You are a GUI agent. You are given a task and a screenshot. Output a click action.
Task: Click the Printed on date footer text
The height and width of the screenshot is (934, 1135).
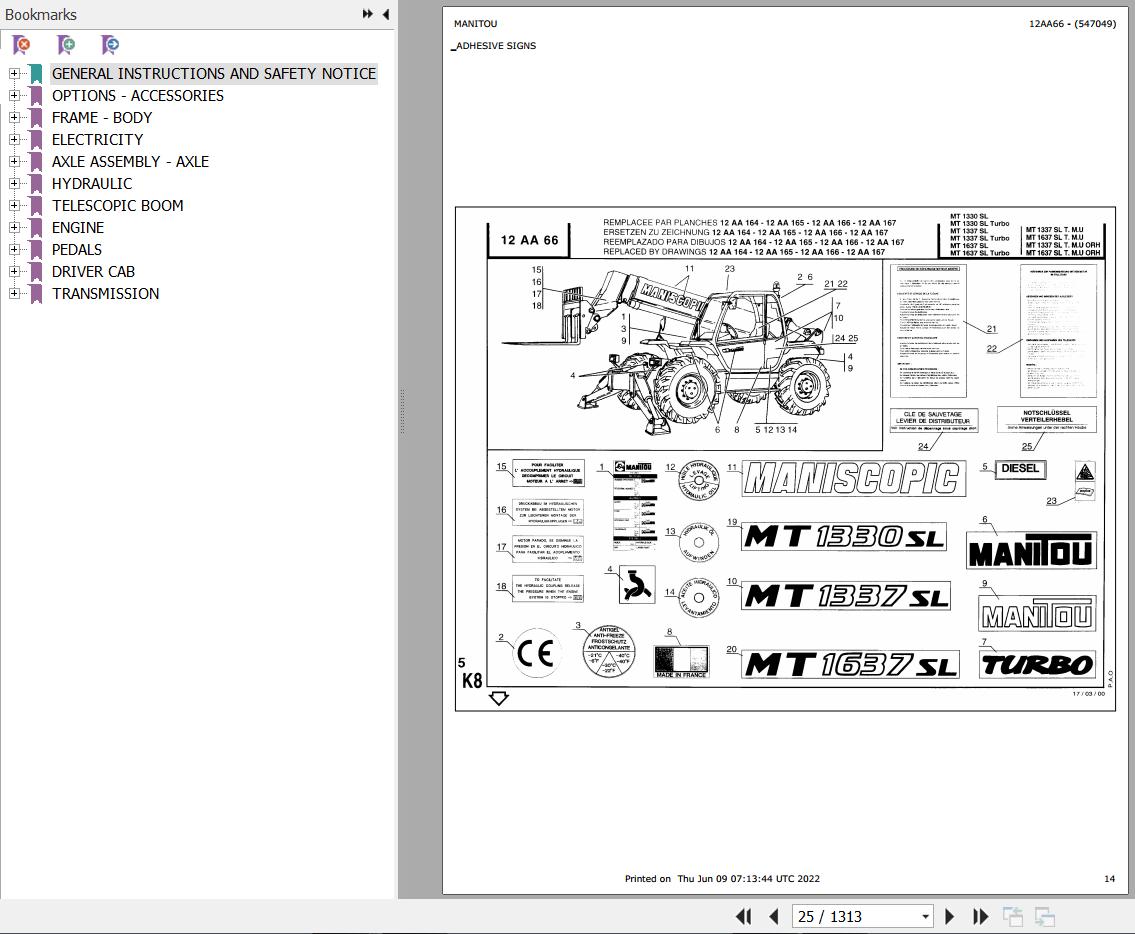[722, 878]
